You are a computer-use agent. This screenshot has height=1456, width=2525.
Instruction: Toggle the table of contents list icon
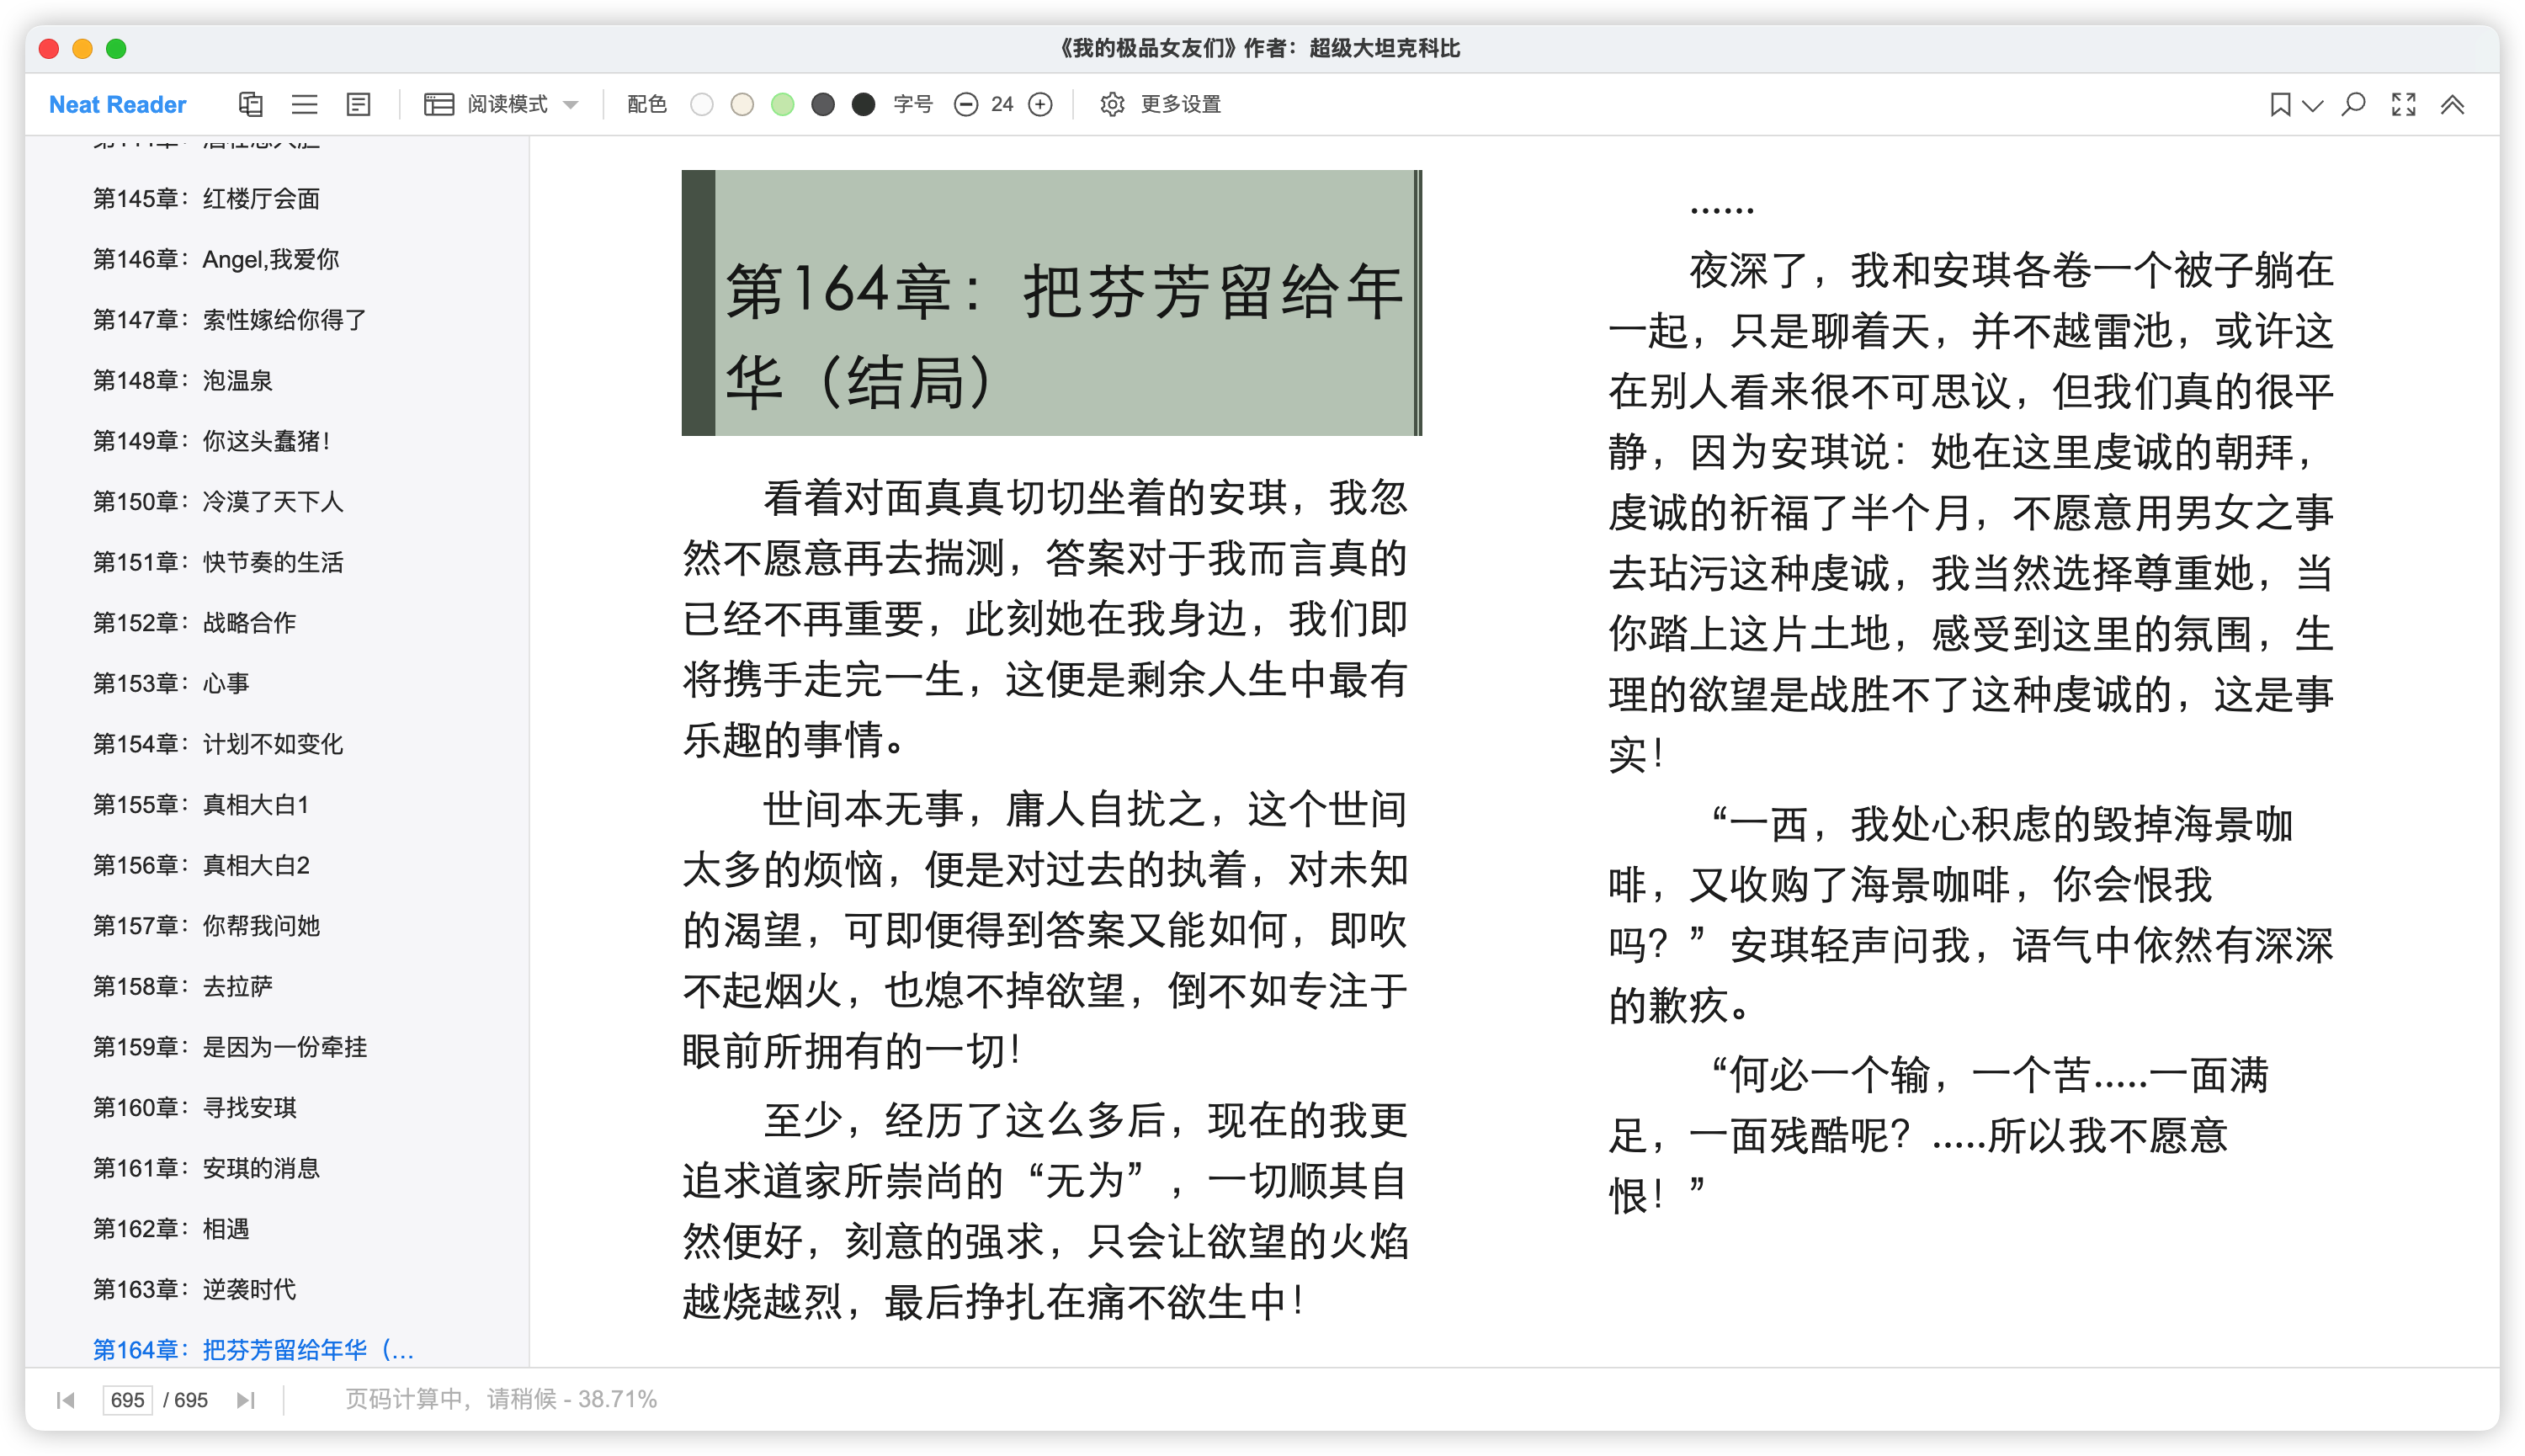coord(304,104)
